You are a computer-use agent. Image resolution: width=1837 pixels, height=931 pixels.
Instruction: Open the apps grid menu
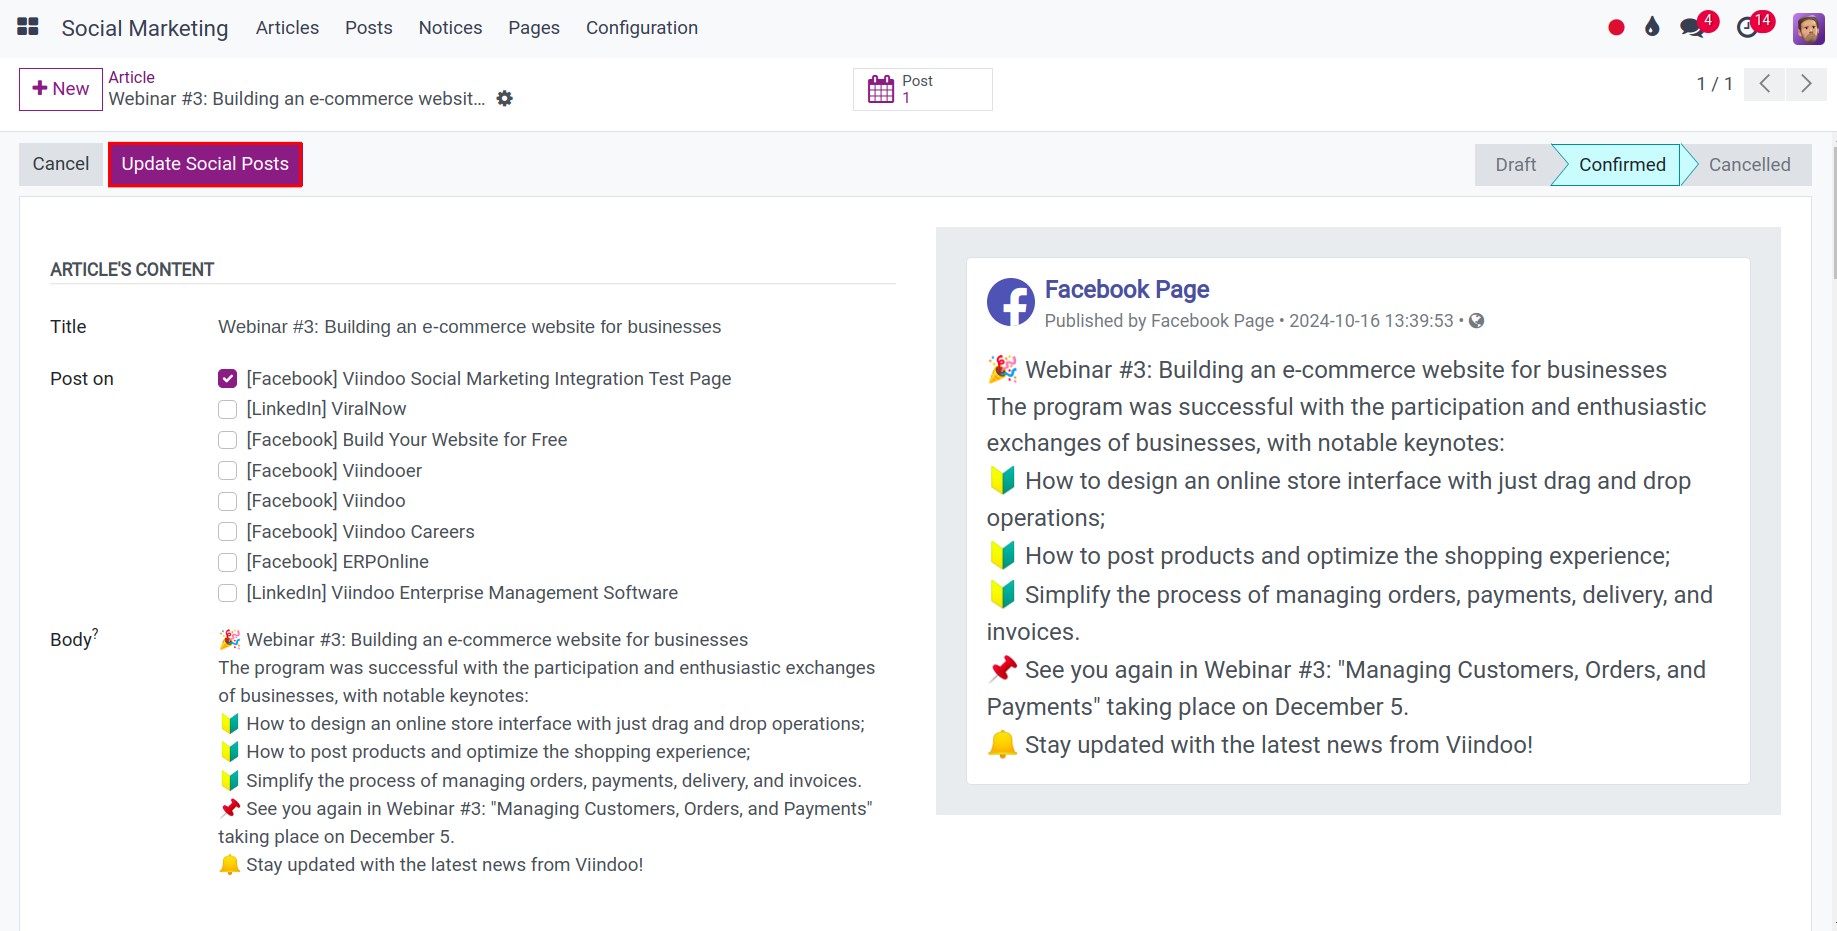pos(27,27)
